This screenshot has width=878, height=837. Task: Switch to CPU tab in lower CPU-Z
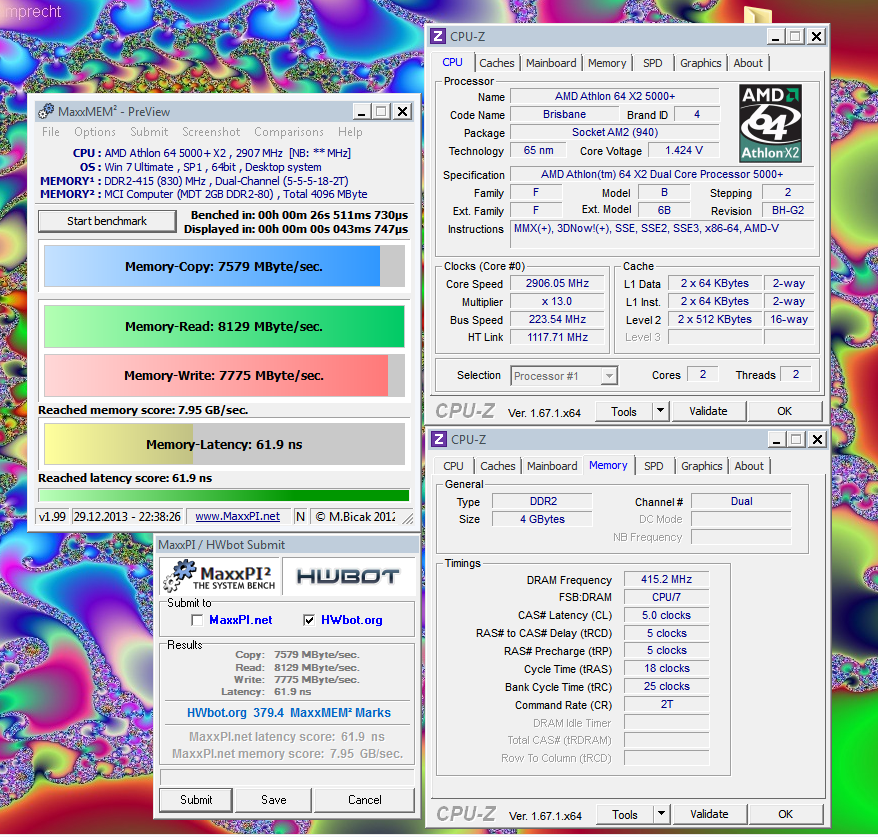coord(453,466)
